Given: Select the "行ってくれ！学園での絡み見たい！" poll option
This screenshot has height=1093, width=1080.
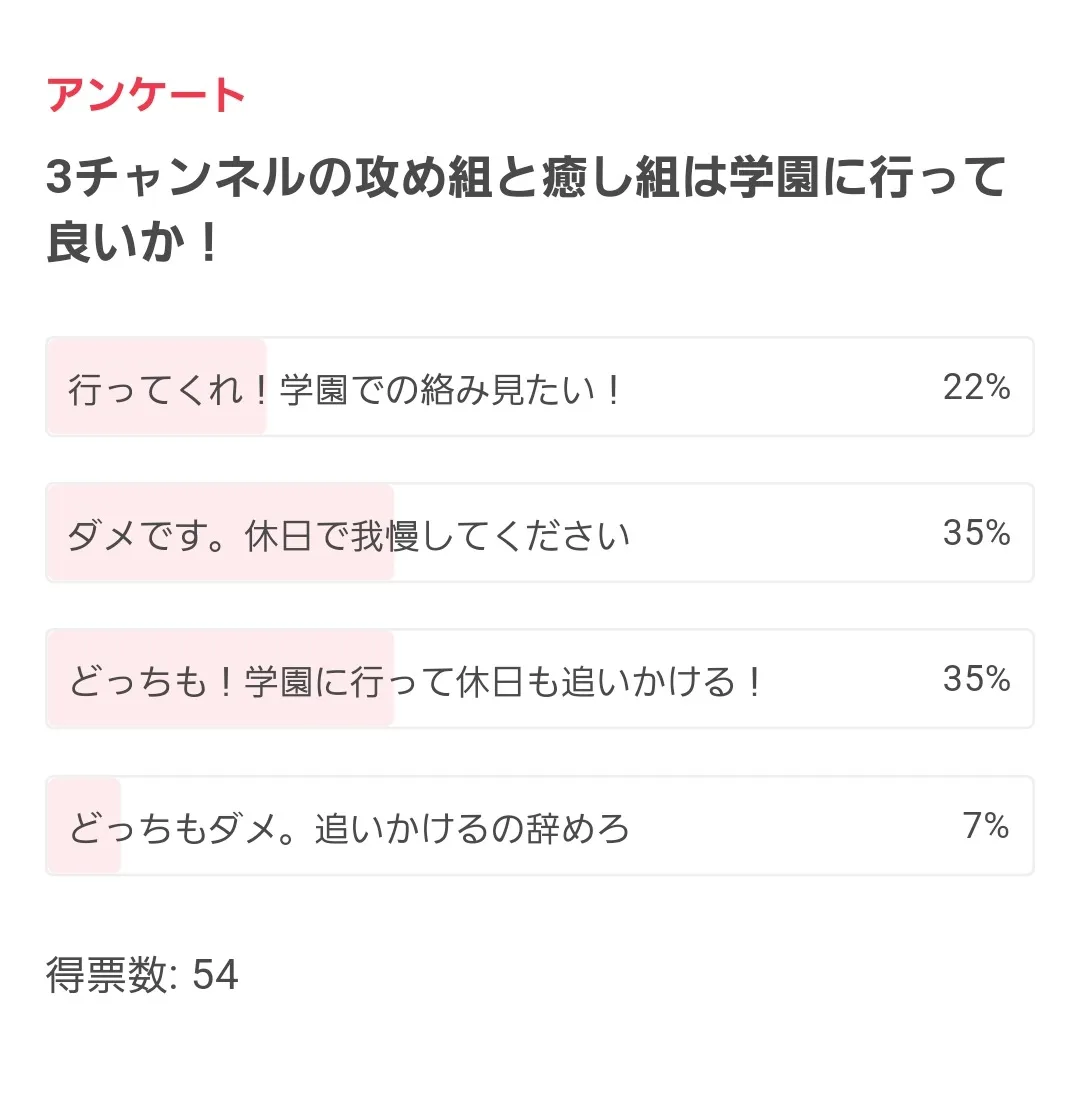Looking at the screenshot, I should coord(345,389).
